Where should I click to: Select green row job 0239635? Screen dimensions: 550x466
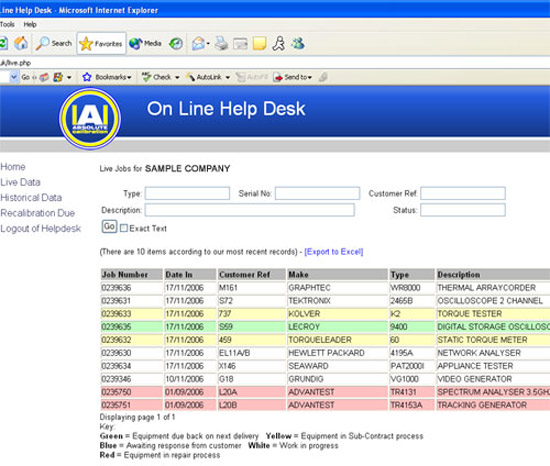(x=116, y=327)
